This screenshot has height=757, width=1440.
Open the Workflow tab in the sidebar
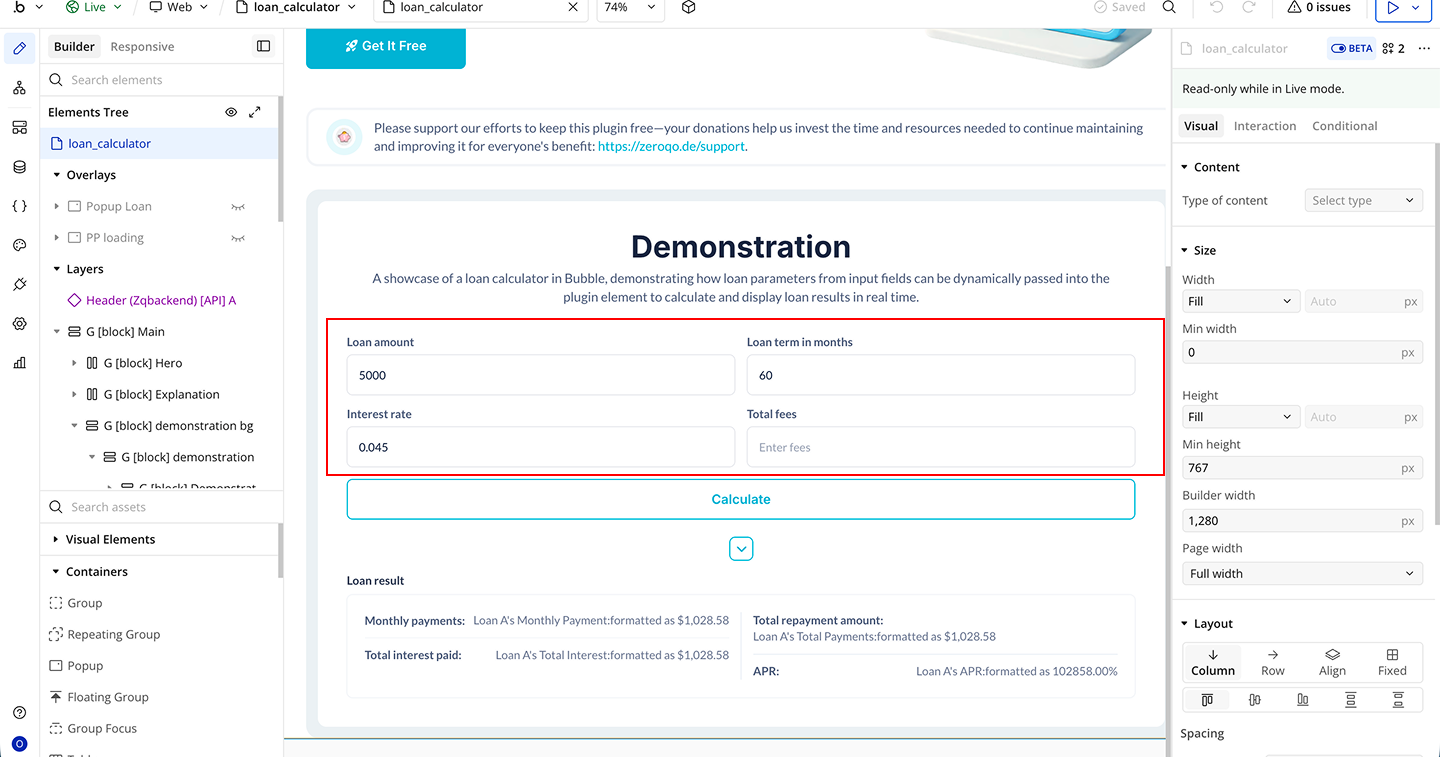[x=20, y=88]
